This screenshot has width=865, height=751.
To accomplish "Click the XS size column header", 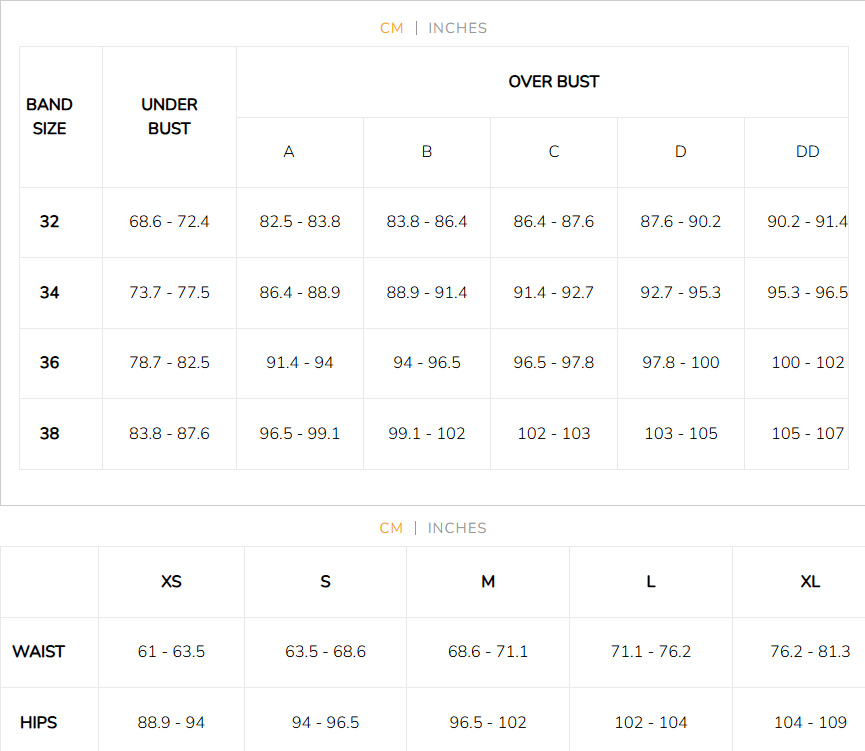I will [x=171, y=582].
